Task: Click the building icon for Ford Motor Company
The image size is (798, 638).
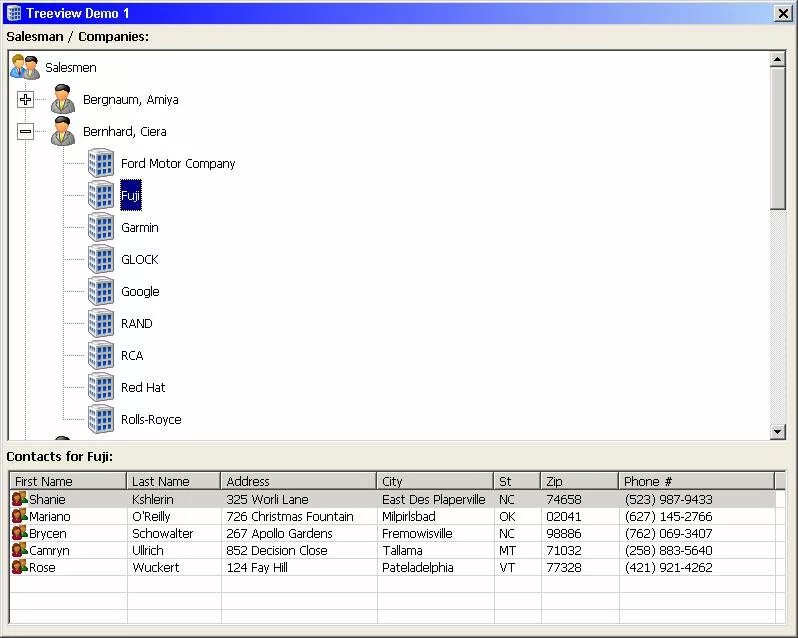Action: click(x=101, y=163)
